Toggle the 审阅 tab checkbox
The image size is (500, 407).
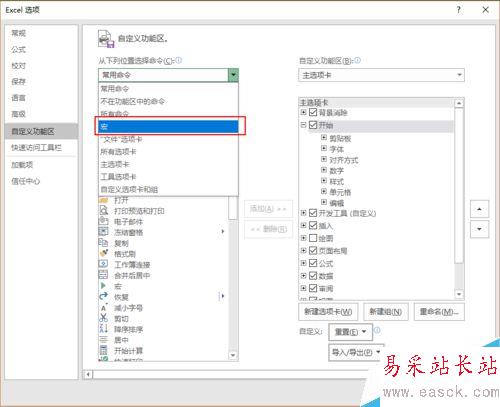click(313, 288)
